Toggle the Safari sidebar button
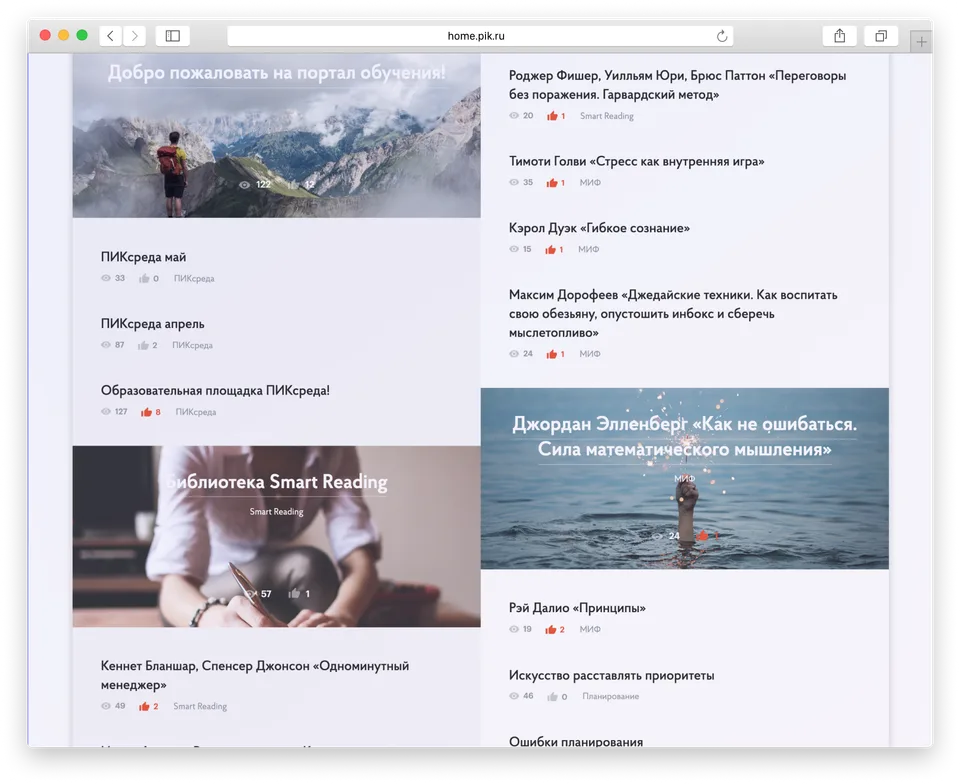960x784 pixels. point(172,36)
